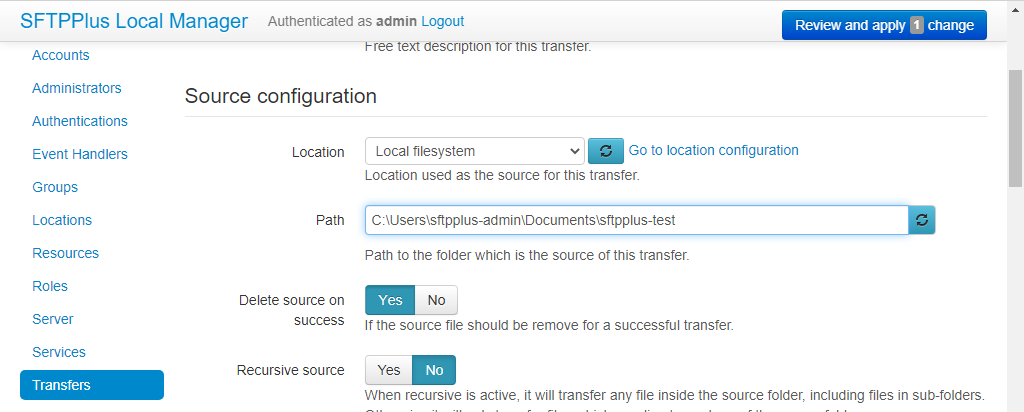Click text 'Location used as the source for this transfer.'

502,176
